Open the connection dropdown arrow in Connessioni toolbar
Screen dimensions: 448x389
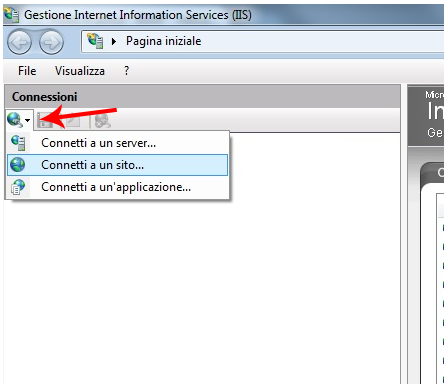28,120
